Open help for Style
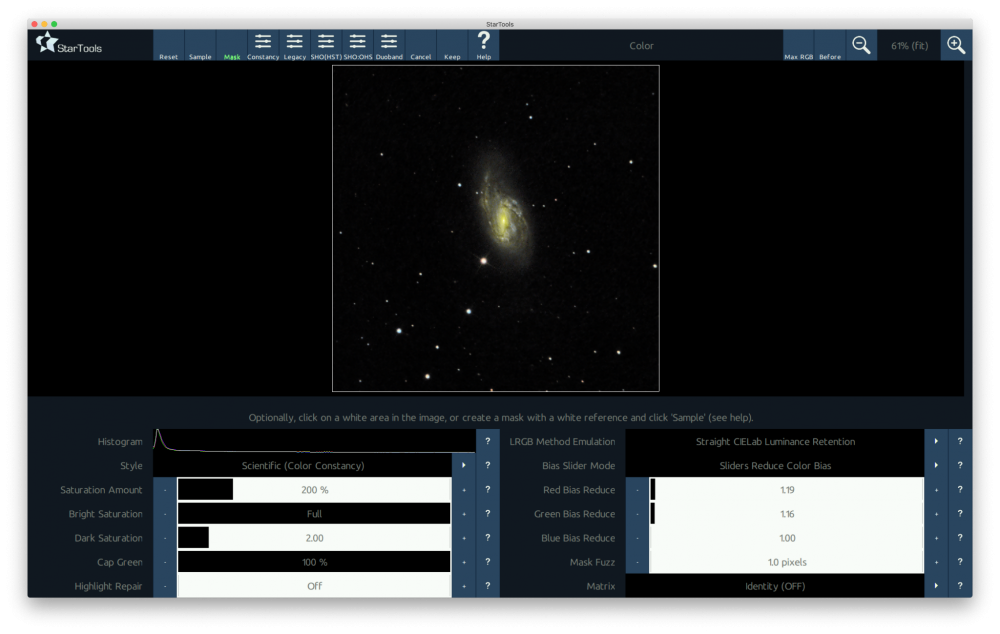 tap(488, 466)
